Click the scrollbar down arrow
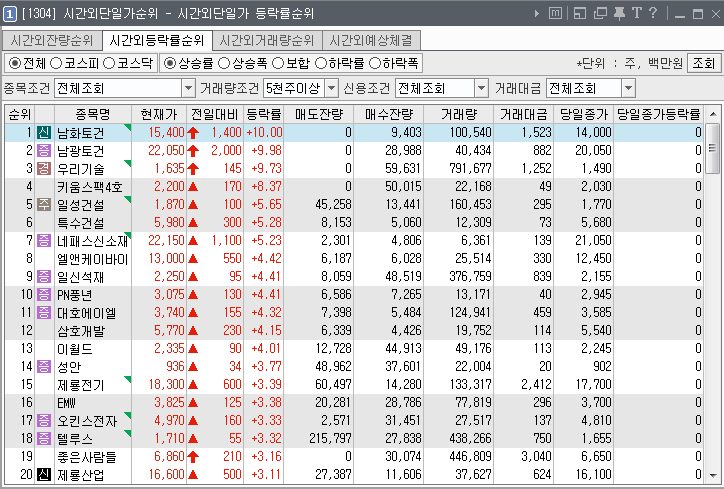Viewport: 724px width, 489px height. tap(713, 476)
